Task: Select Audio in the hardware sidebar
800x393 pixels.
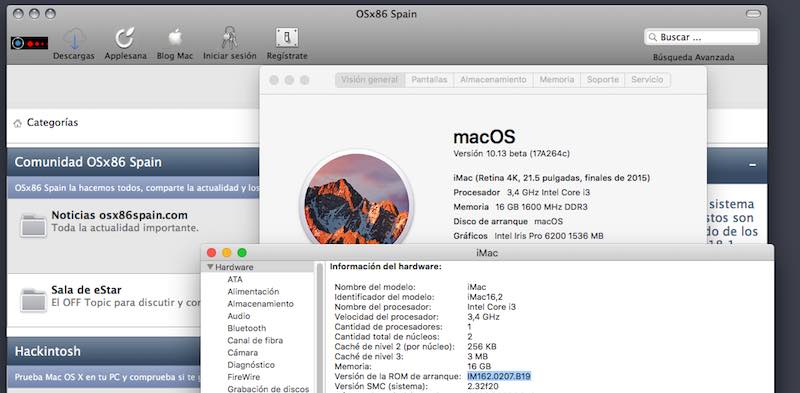Action: click(239, 316)
